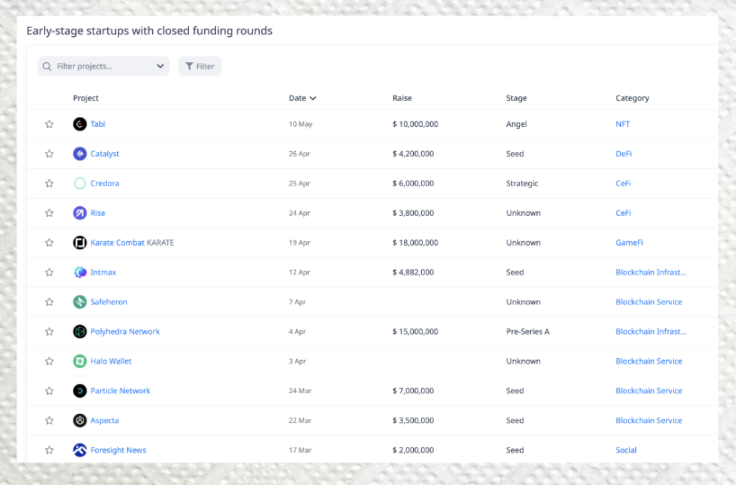
Task: Click the Tabi project logo icon
Action: pyautogui.click(x=80, y=124)
